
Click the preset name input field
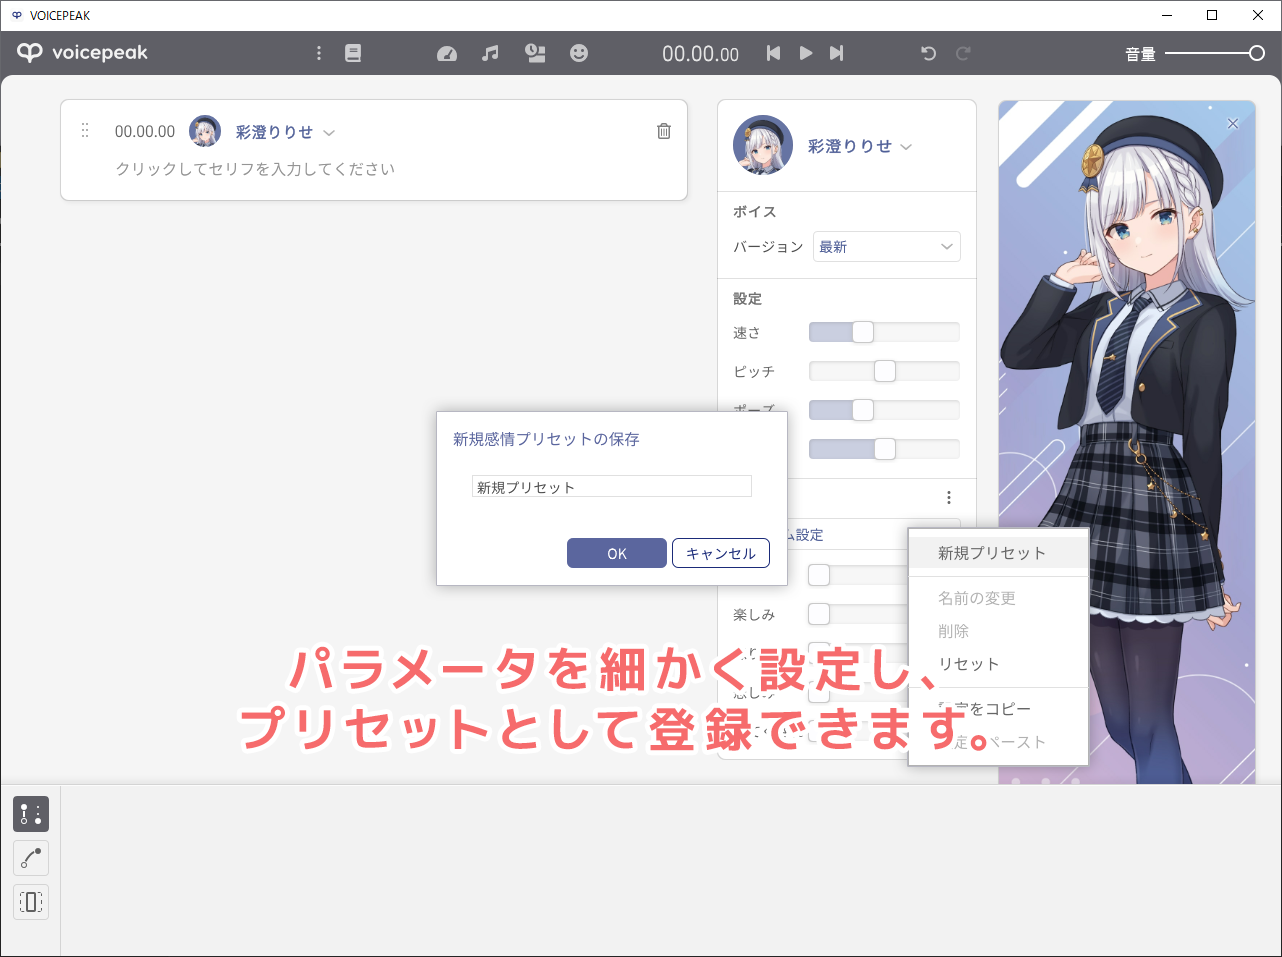point(611,487)
